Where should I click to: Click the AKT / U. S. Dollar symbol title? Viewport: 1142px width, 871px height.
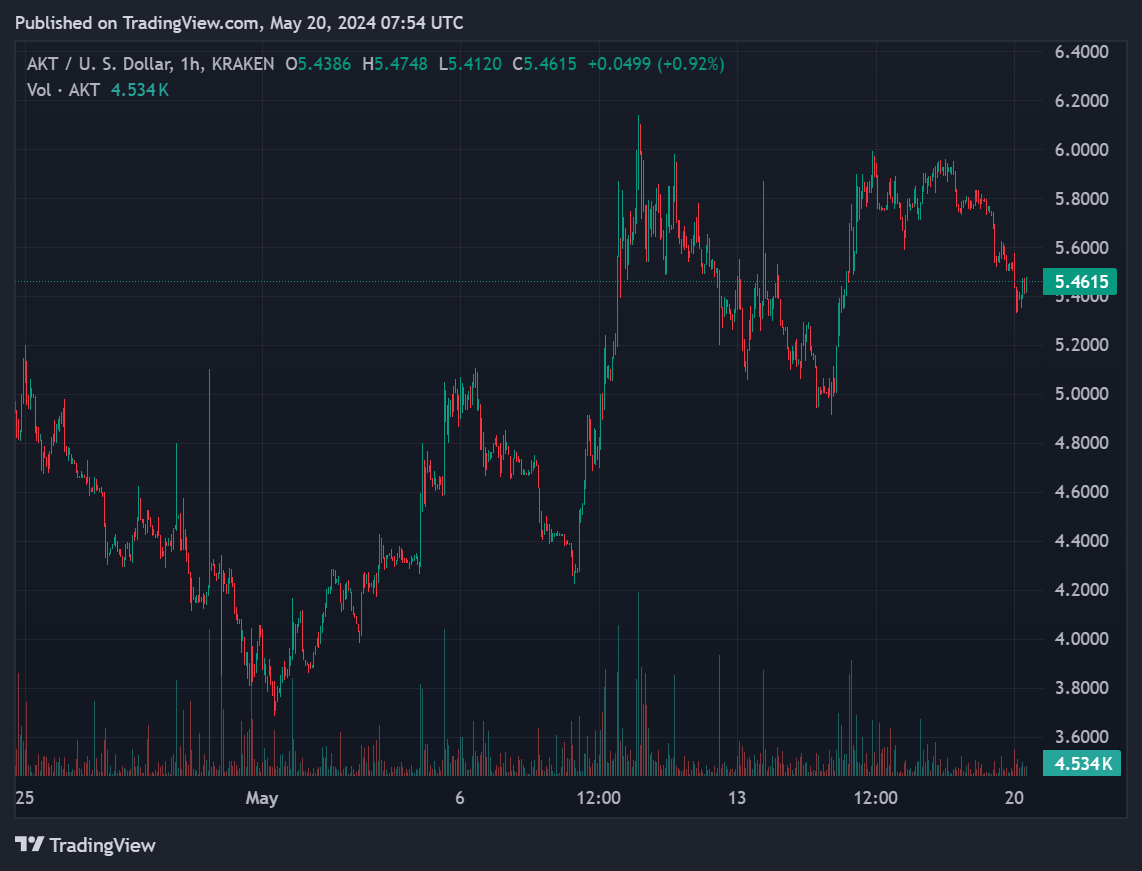pyautogui.click(x=96, y=64)
